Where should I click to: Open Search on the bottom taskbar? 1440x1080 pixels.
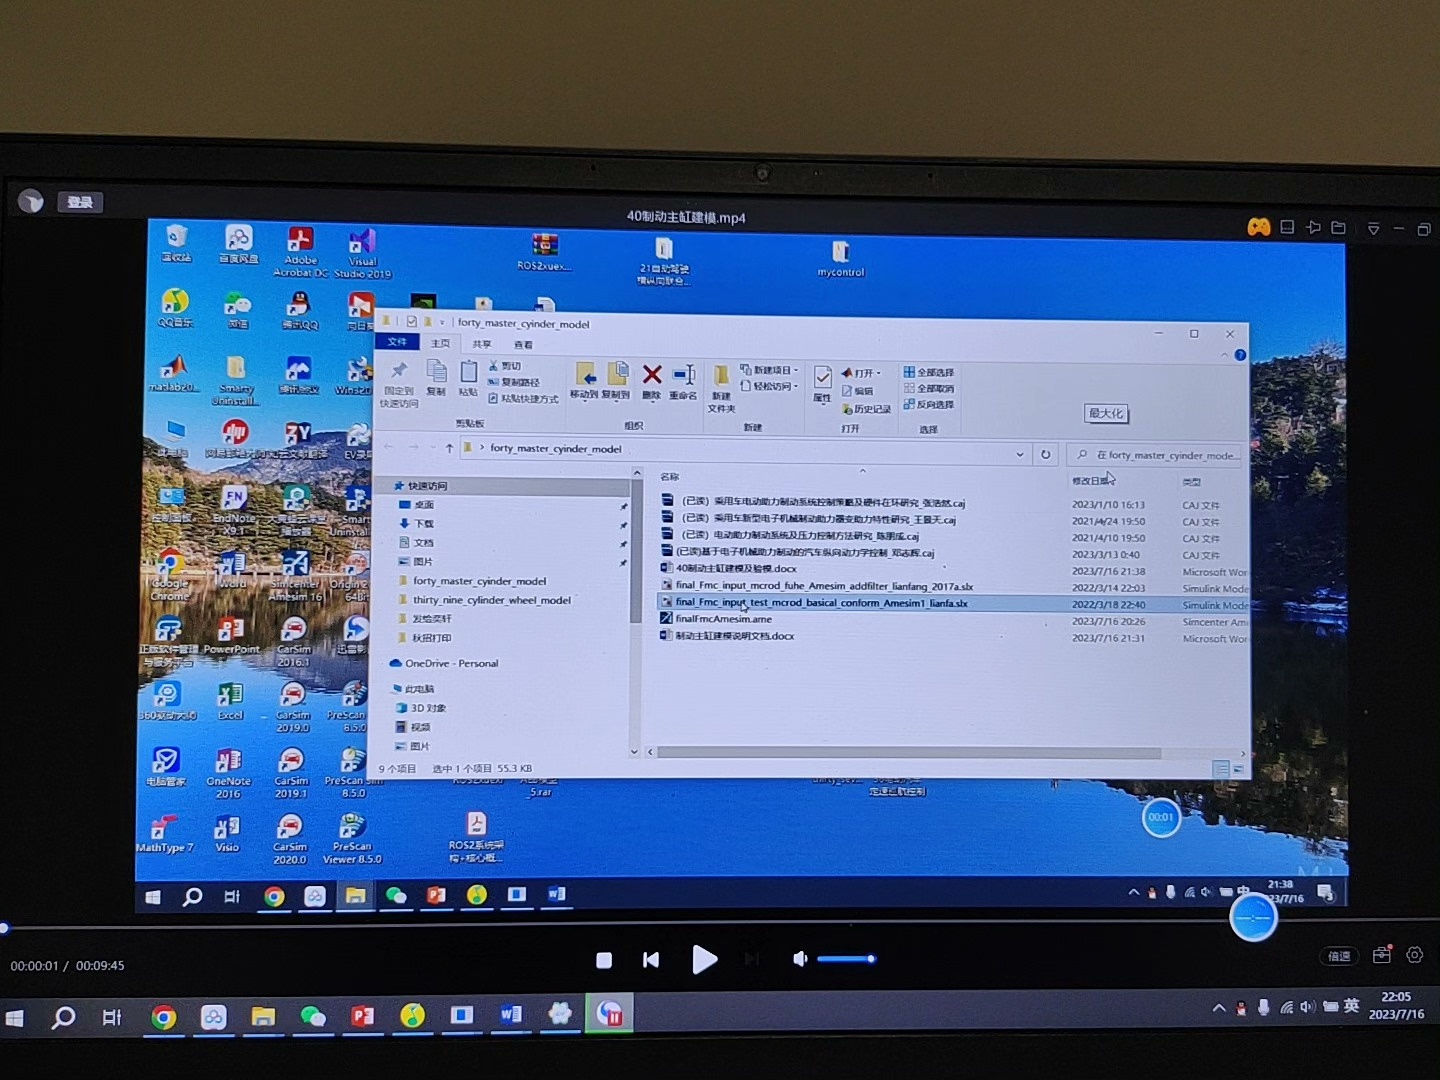[63, 1018]
